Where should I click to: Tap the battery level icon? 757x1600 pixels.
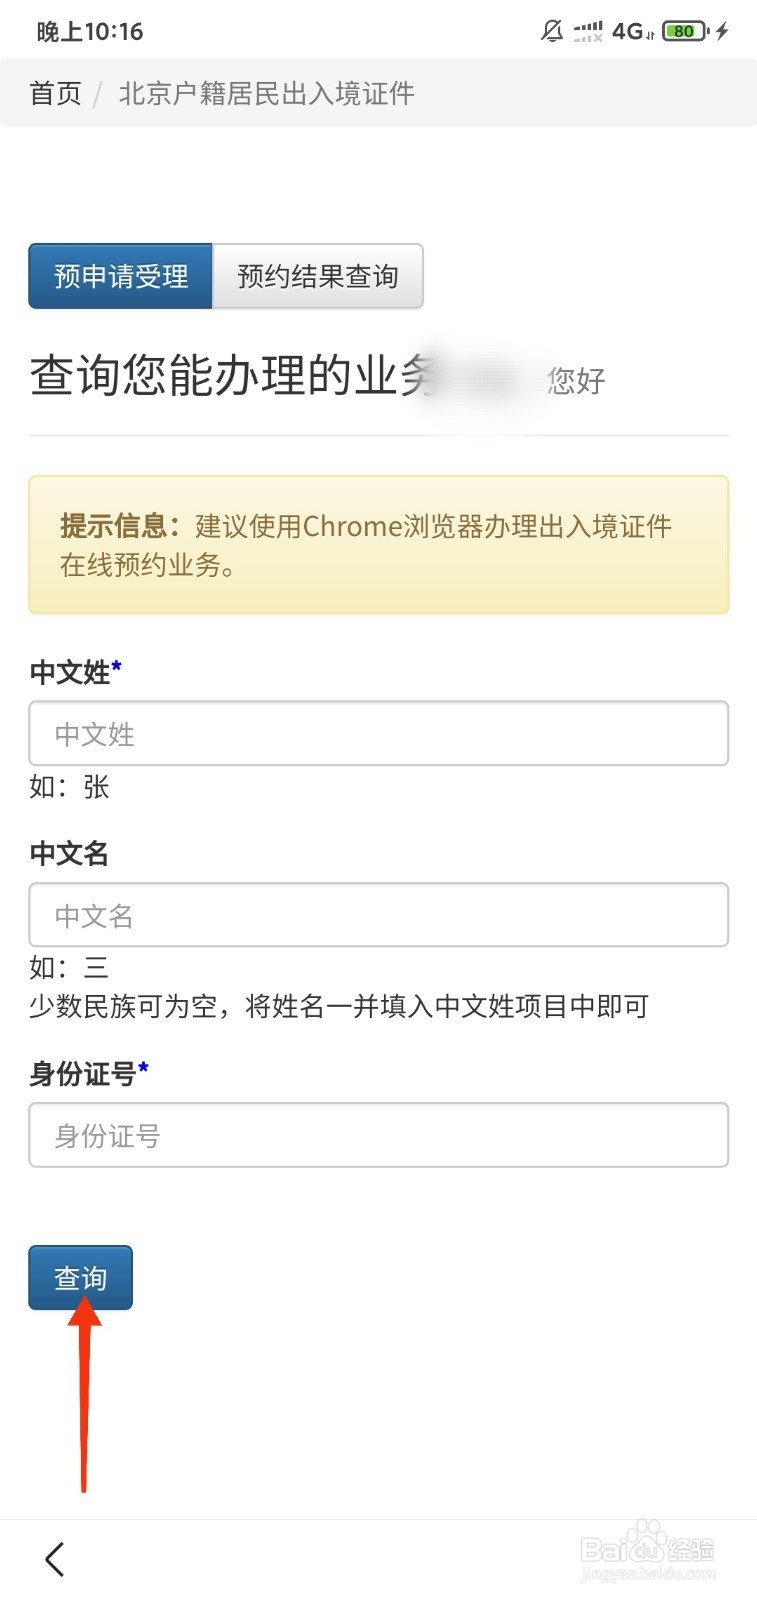point(685,31)
